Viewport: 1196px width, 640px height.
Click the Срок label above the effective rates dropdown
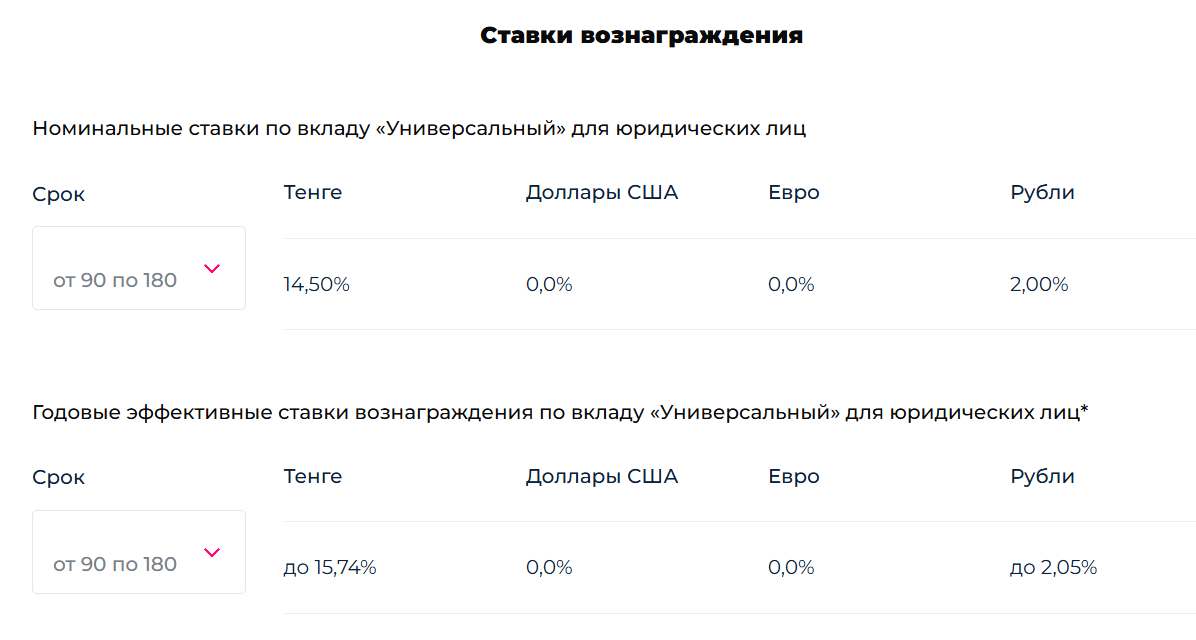(x=59, y=478)
